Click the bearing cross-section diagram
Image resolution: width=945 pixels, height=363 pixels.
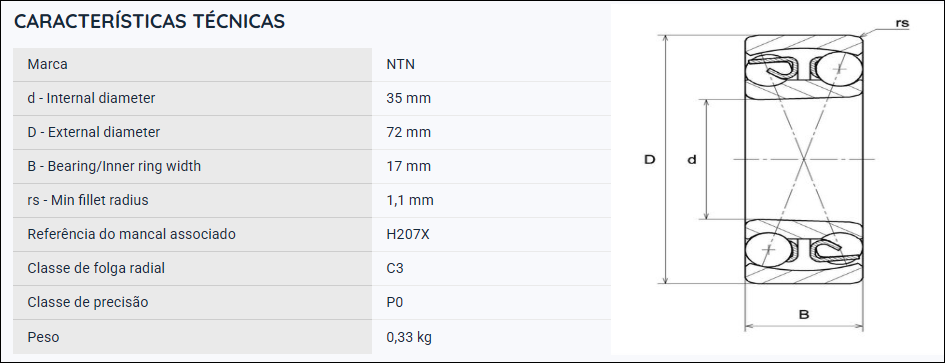click(777, 176)
